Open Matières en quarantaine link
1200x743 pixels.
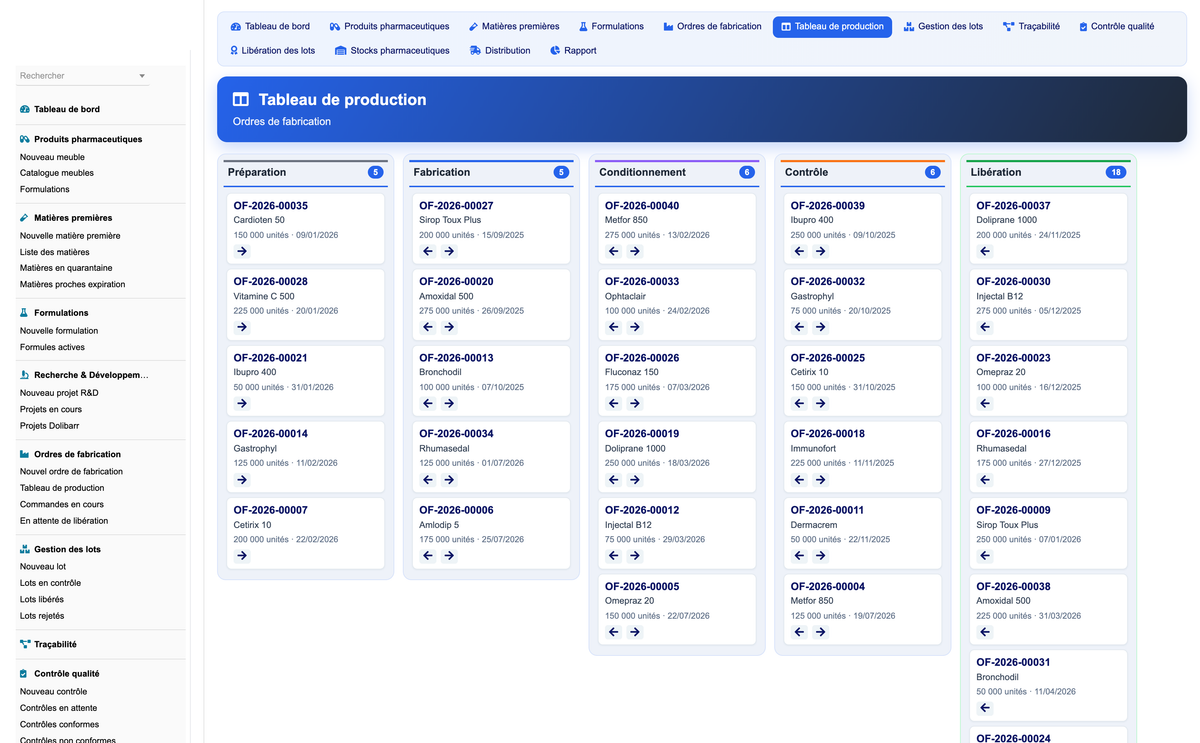[x=66, y=268]
